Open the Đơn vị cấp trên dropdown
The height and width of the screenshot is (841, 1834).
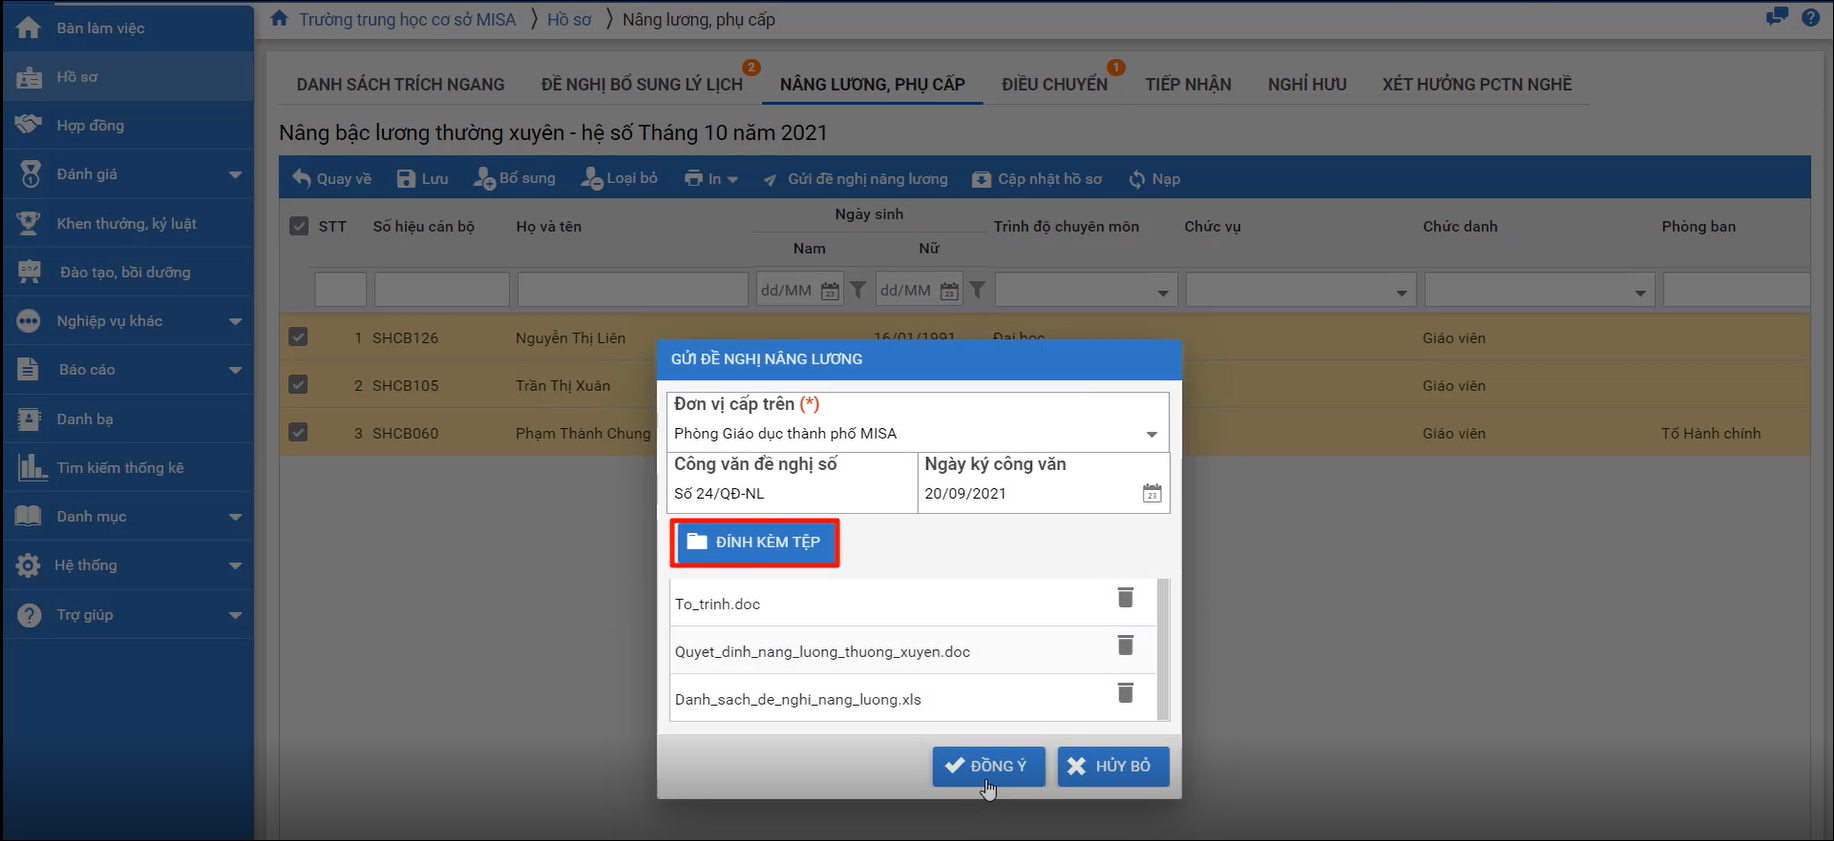(1151, 434)
